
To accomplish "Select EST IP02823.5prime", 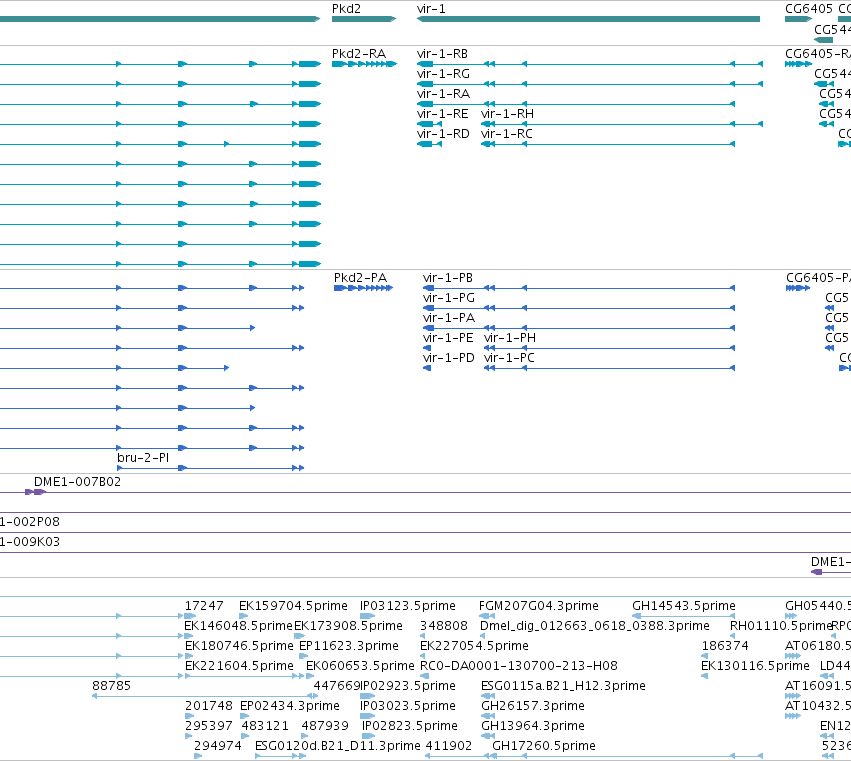I will pyautogui.click(x=410, y=727).
